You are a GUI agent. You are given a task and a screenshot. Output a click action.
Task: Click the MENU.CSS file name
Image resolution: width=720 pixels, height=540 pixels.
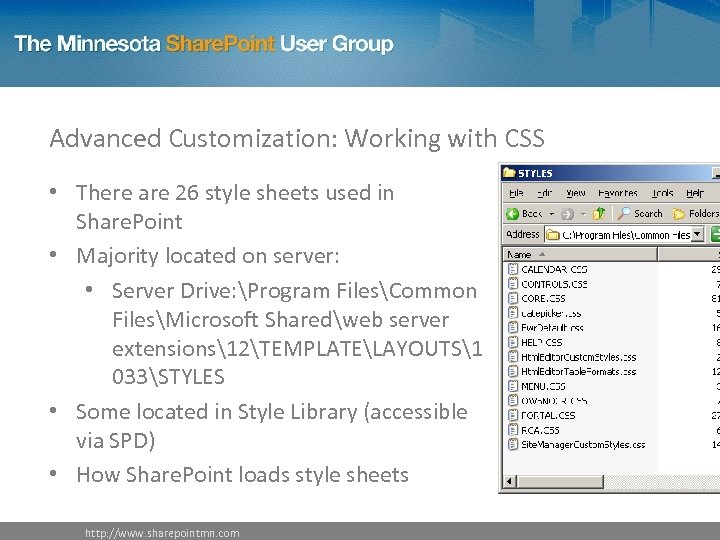543,387
